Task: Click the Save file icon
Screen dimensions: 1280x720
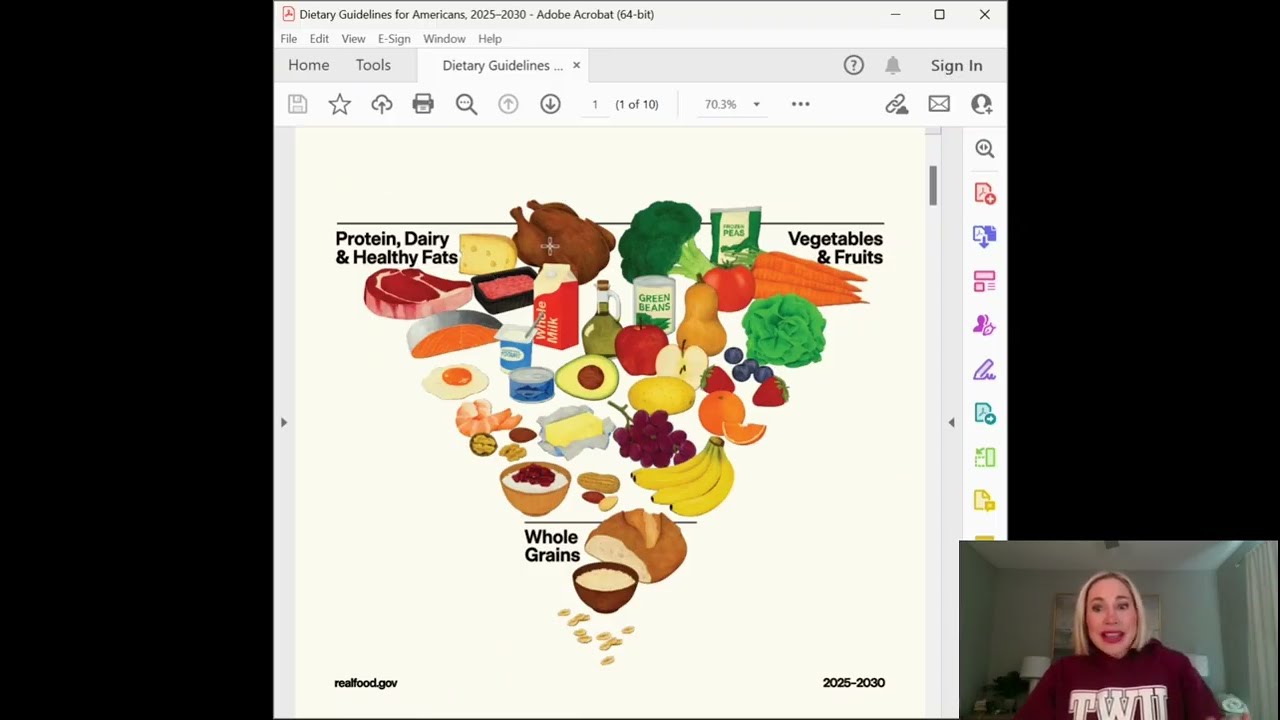Action: pyautogui.click(x=297, y=104)
